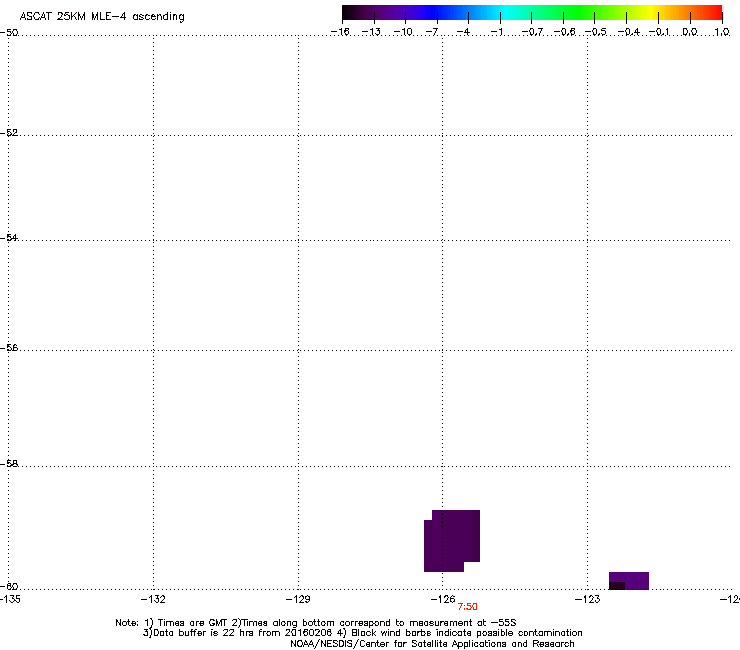This screenshot has height=650, width=740.
Task: Click the color bar label '-0.6'
Action: click(x=564, y=32)
